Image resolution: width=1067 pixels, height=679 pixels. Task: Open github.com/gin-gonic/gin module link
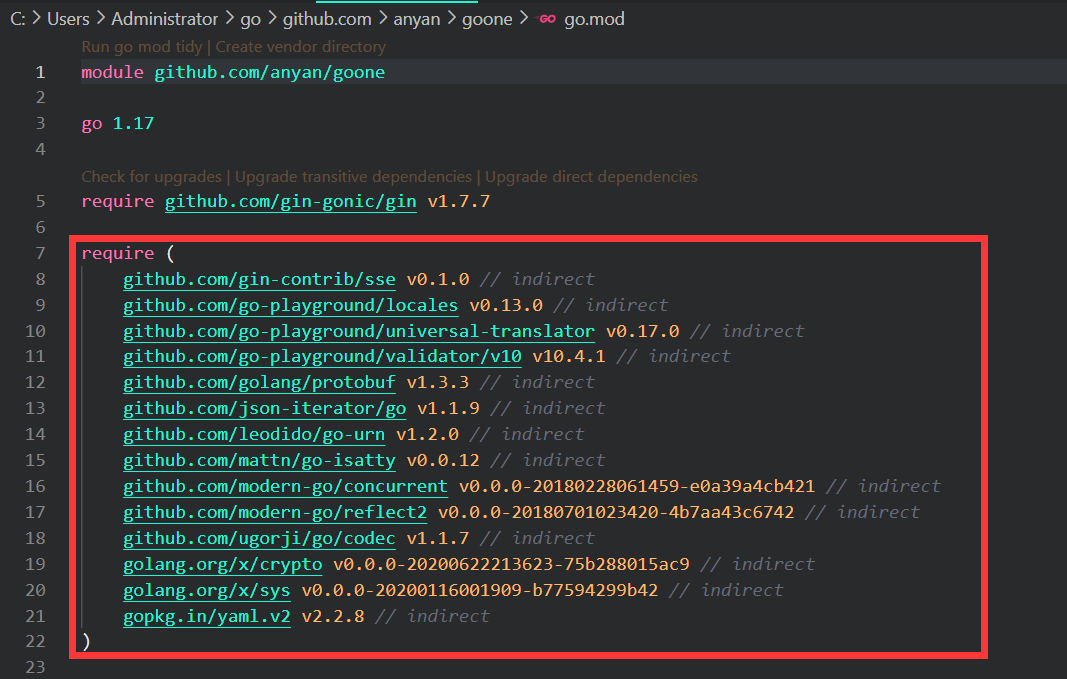click(291, 201)
